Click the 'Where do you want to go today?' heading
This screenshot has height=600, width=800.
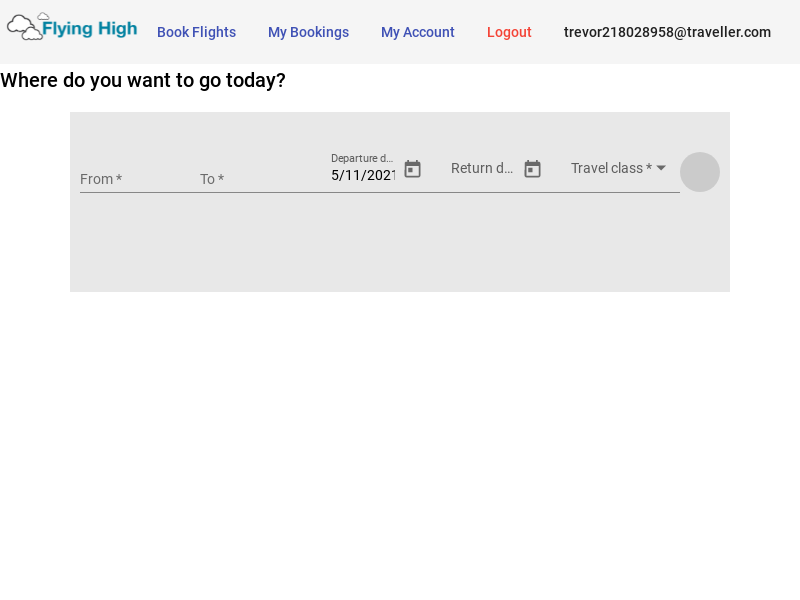point(143,80)
